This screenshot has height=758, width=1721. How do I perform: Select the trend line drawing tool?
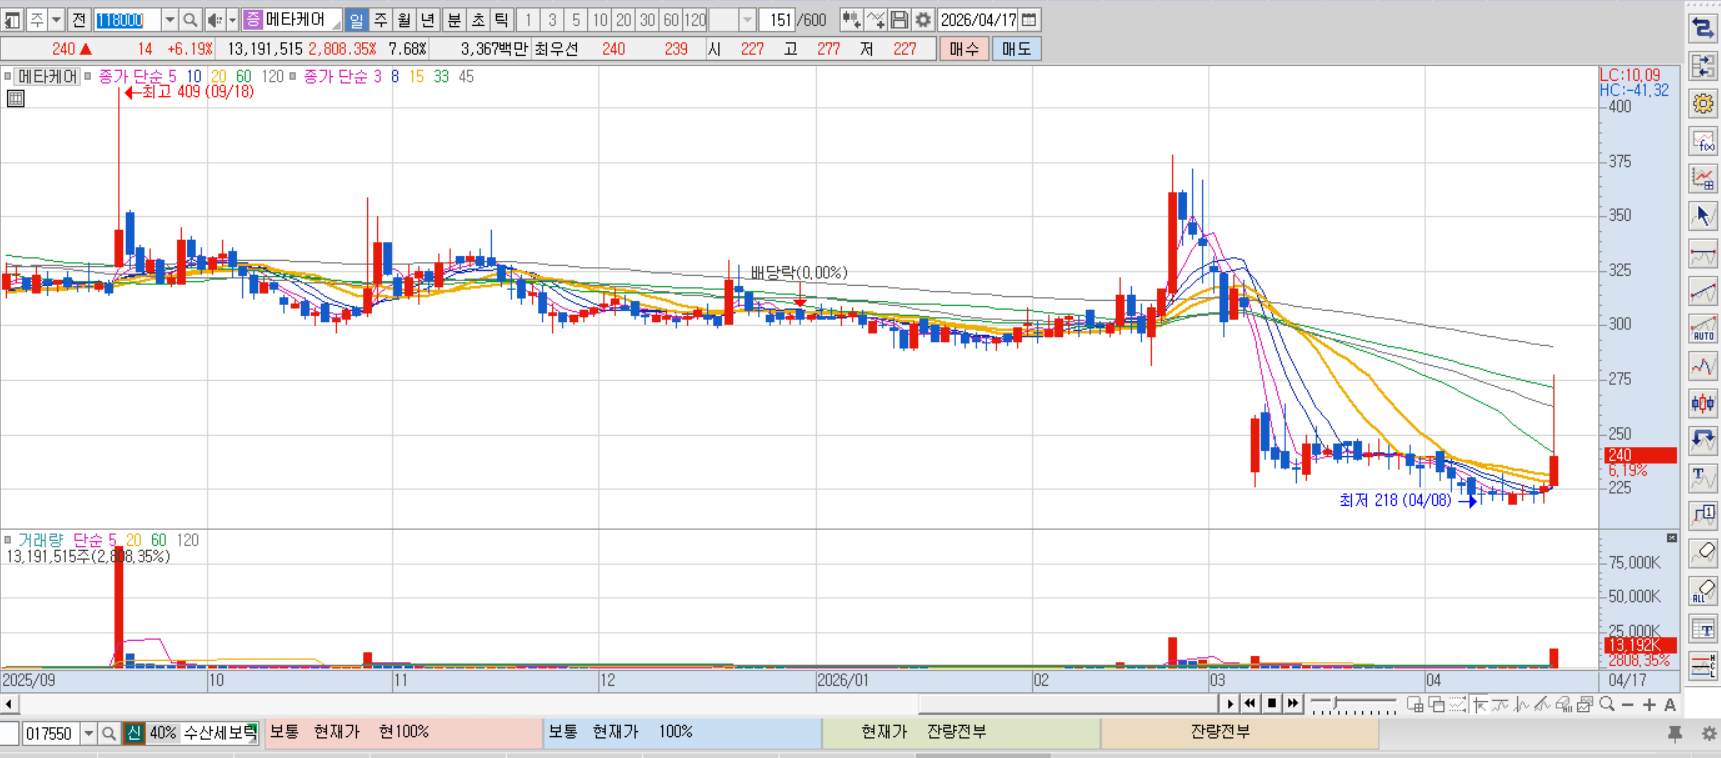coord(1703,291)
